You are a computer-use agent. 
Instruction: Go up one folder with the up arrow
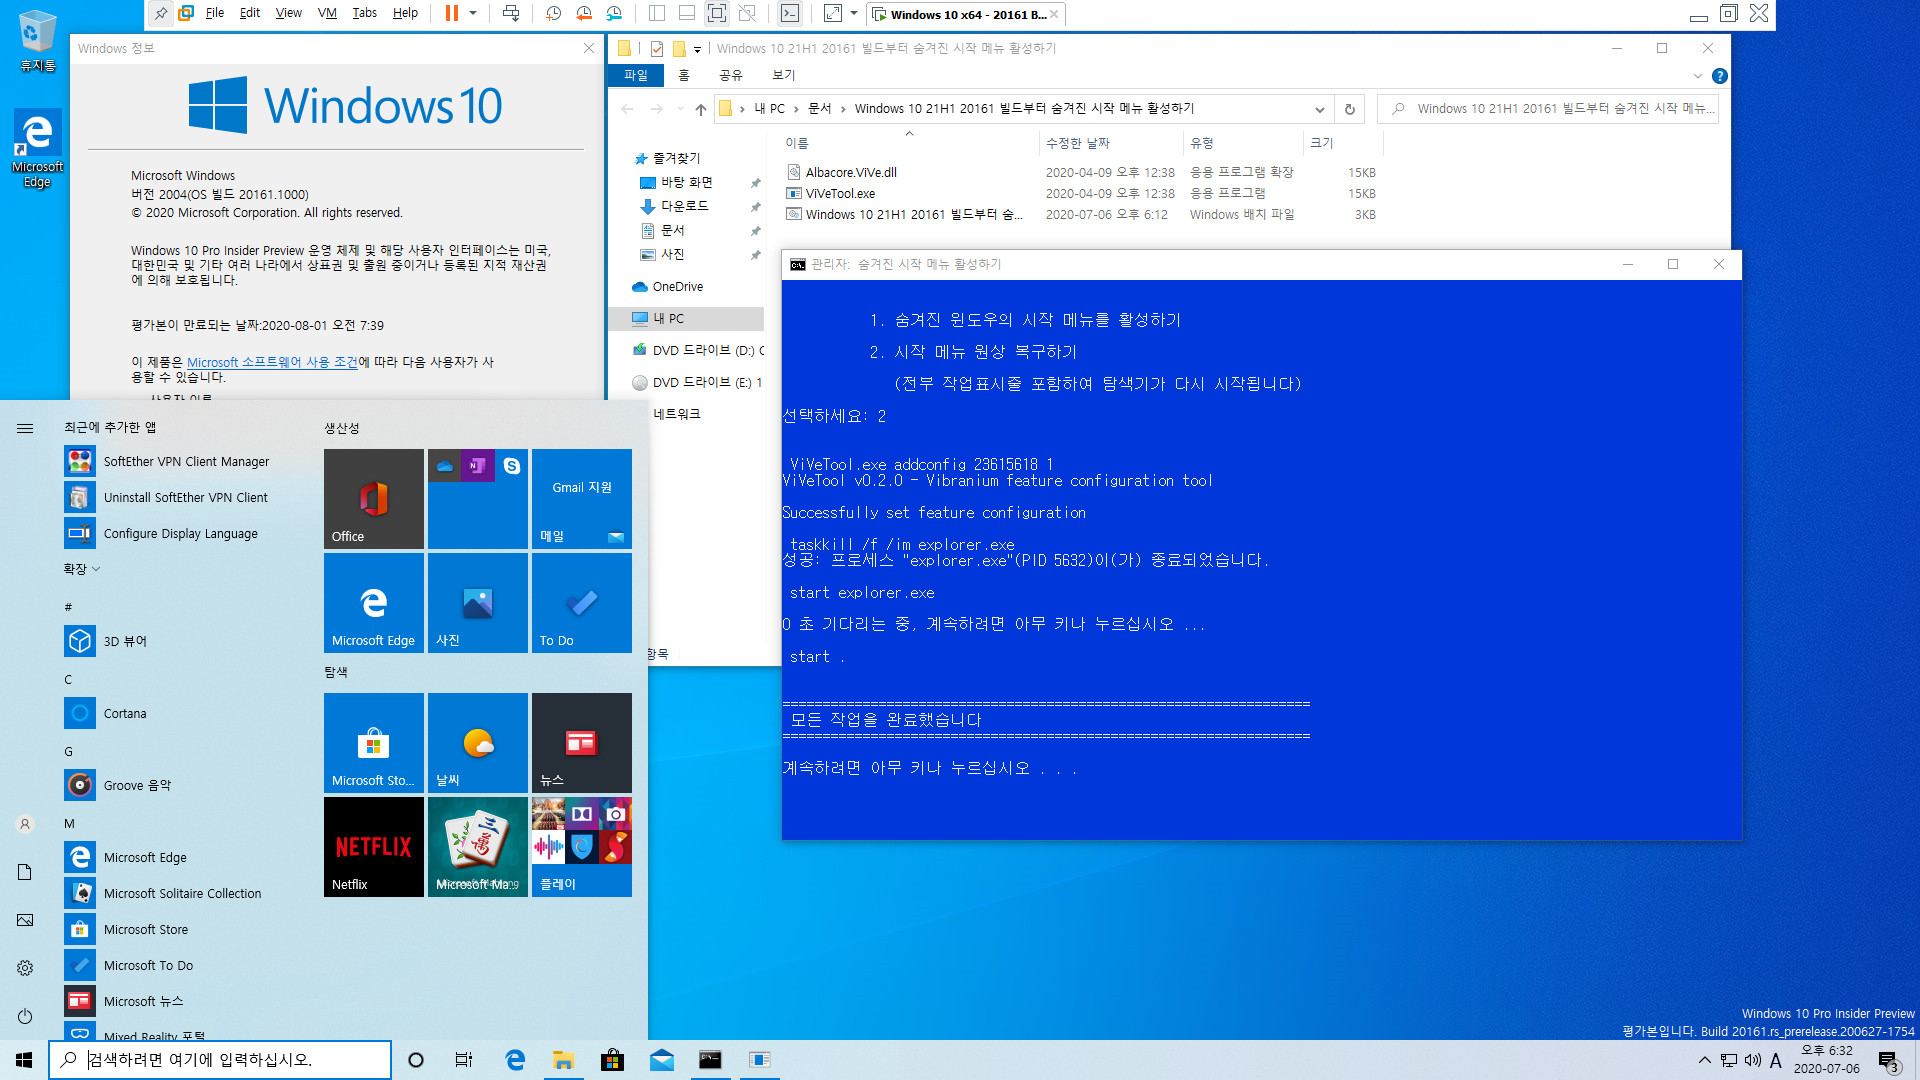(x=701, y=109)
